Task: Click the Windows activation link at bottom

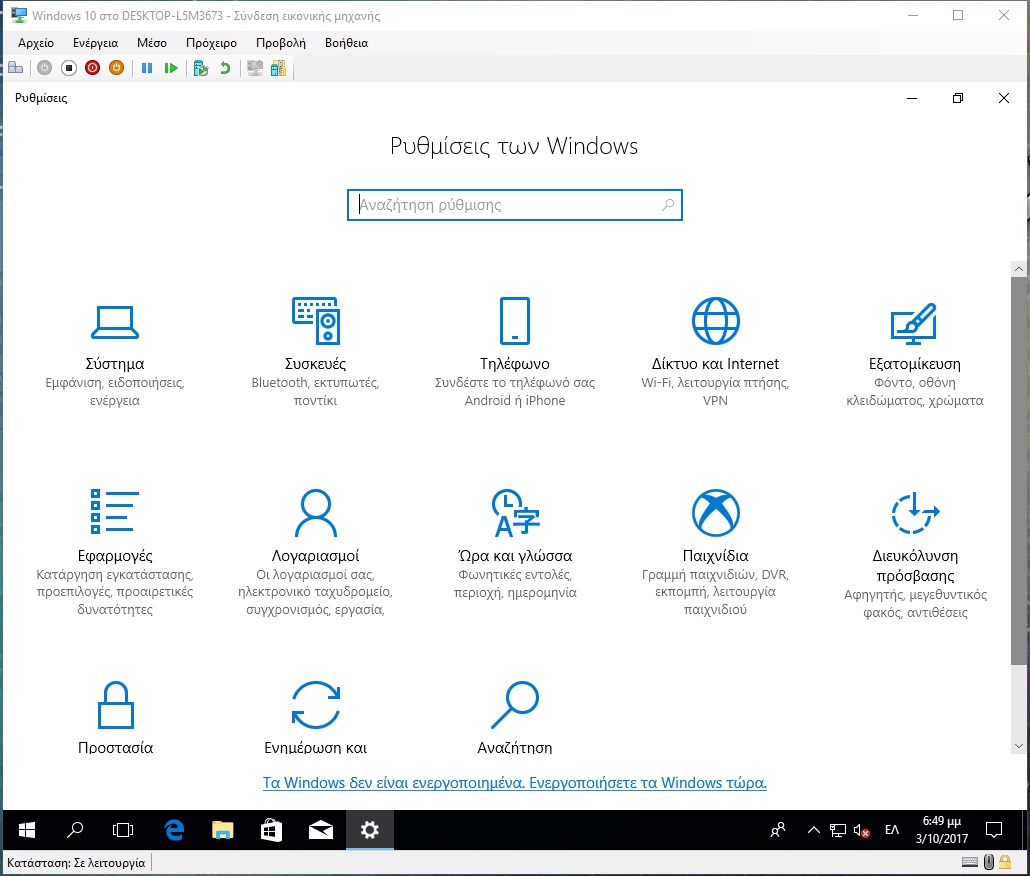Action: click(515, 783)
